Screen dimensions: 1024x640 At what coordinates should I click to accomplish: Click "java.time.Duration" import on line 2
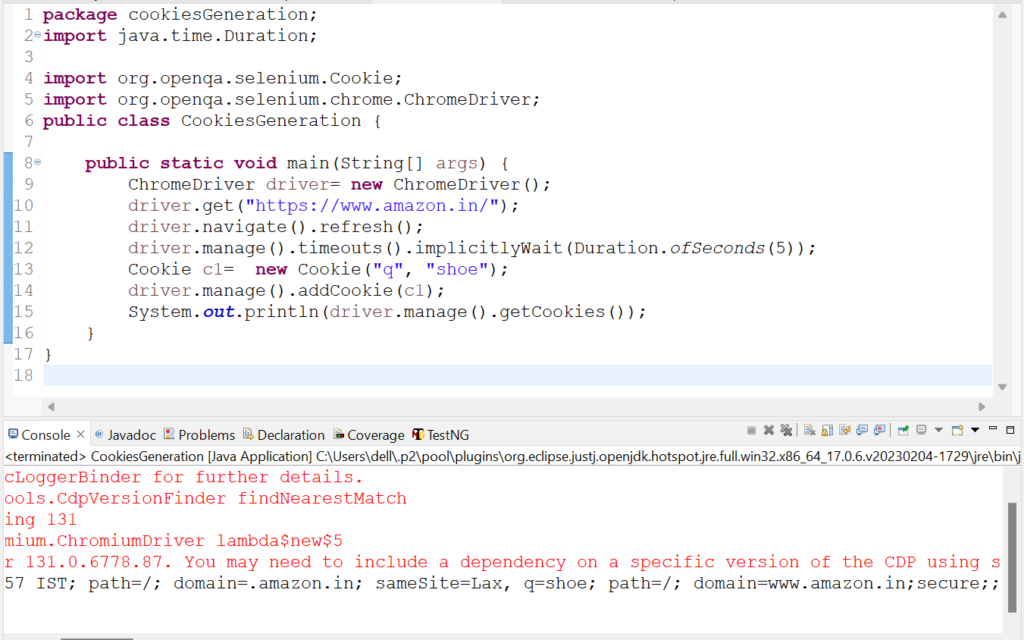point(213,36)
